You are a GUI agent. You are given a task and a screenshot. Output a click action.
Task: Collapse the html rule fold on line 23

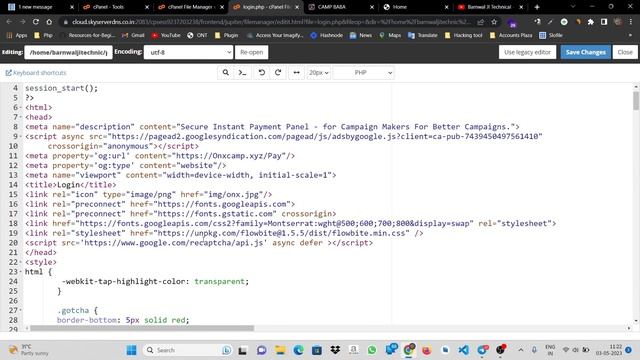click(x=20, y=272)
